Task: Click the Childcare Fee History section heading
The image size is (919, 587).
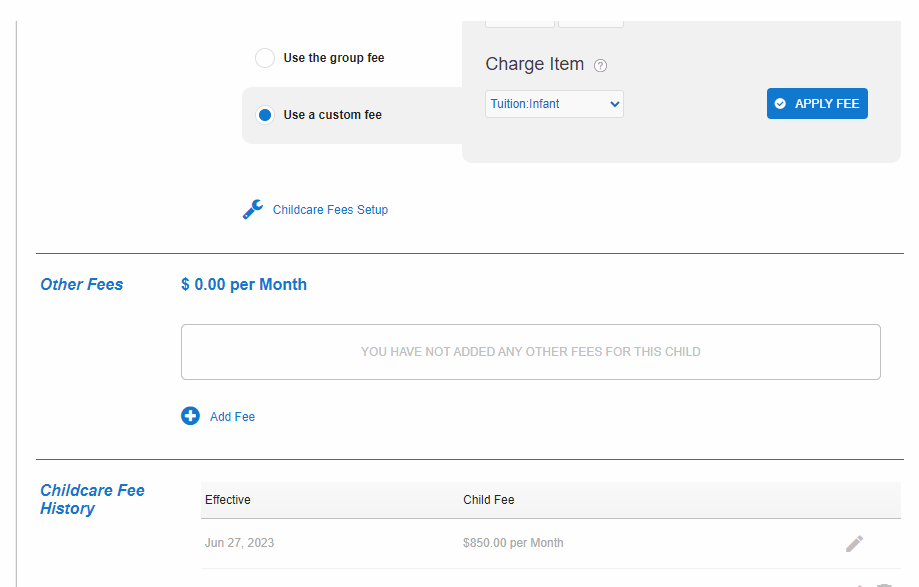Action: (92, 499)
